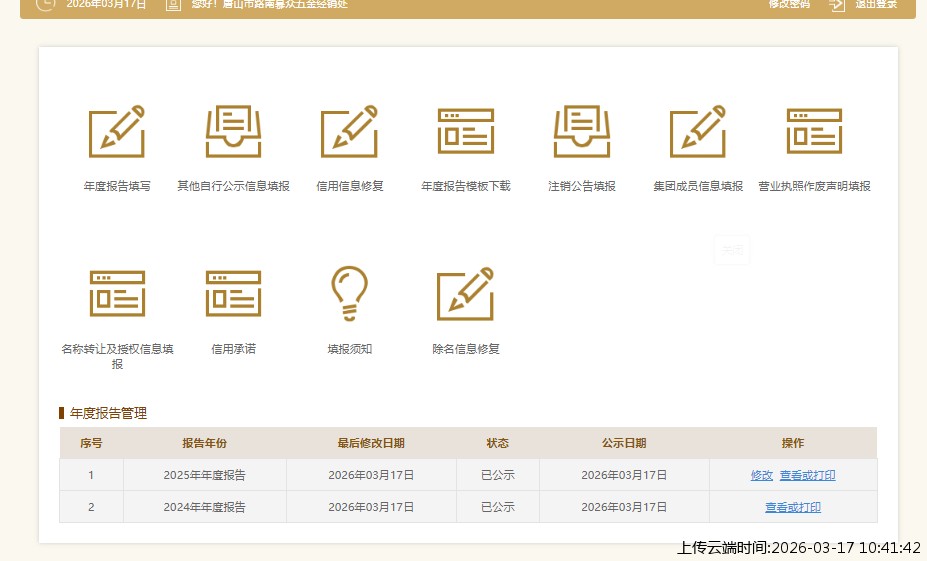Select the 信用承诺 form icon

(233, 294)
